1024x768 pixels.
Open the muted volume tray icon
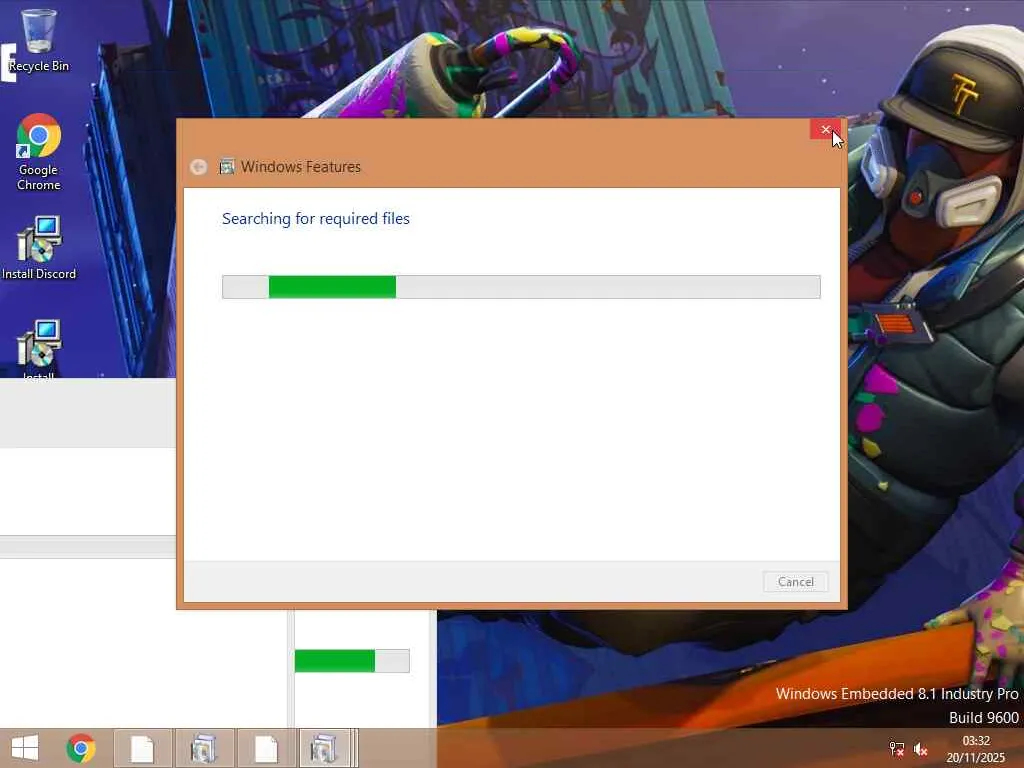921,749
